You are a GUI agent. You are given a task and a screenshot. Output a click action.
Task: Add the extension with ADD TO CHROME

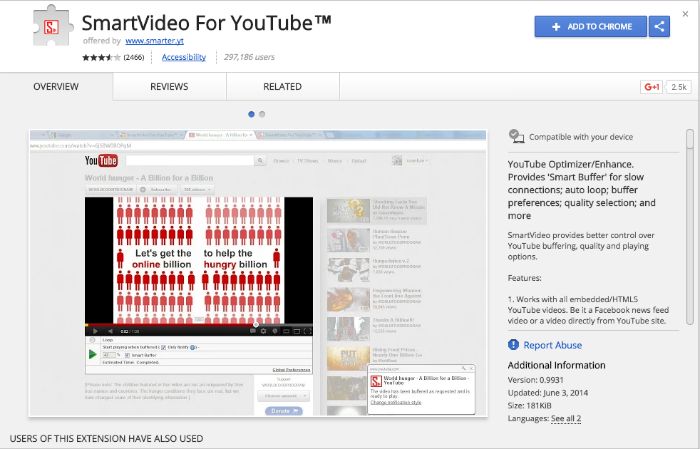pos(591,27)
